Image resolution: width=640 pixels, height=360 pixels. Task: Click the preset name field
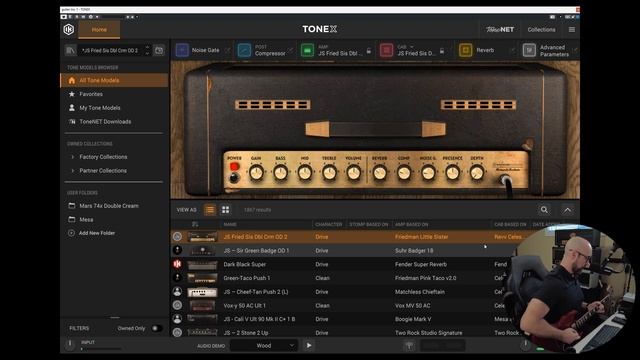[110, 50]
